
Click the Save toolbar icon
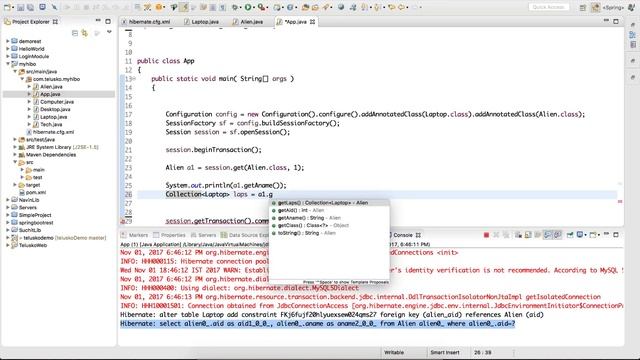click(21, 7)
